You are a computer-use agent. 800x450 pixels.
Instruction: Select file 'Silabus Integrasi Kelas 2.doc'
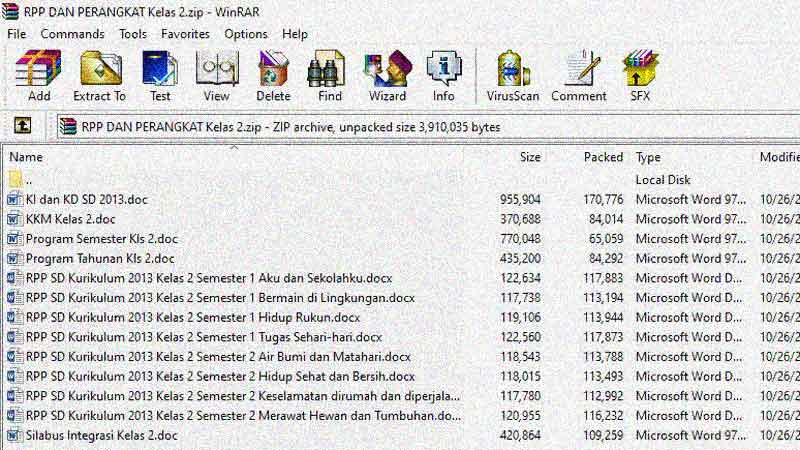tap(102, 435)
